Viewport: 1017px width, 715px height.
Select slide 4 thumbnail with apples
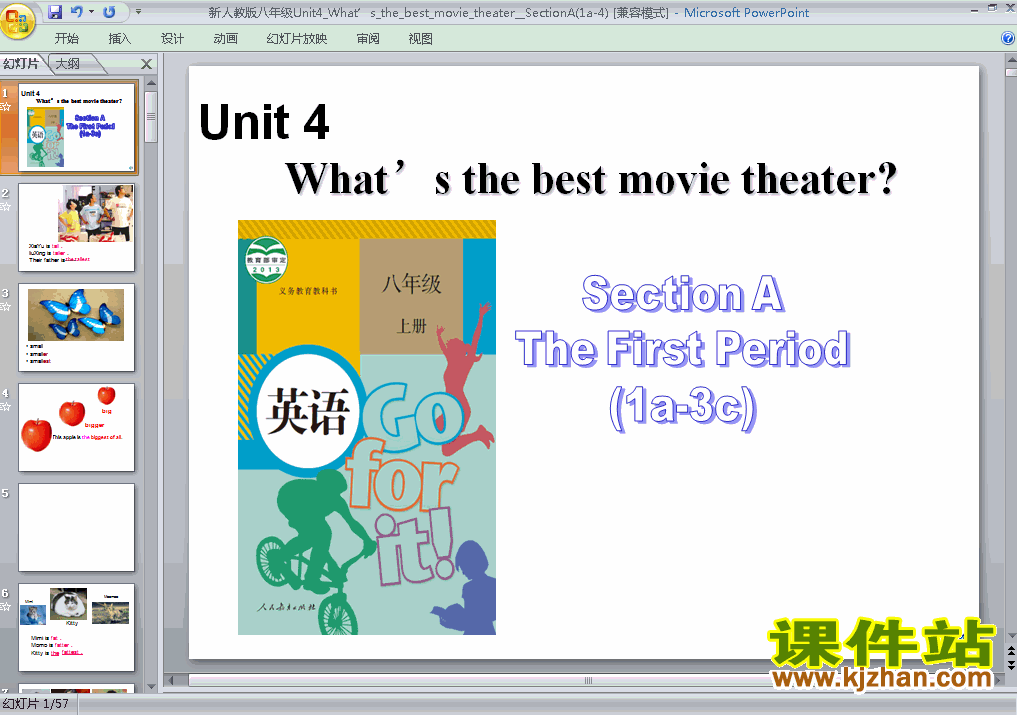(x=77, y=427)
